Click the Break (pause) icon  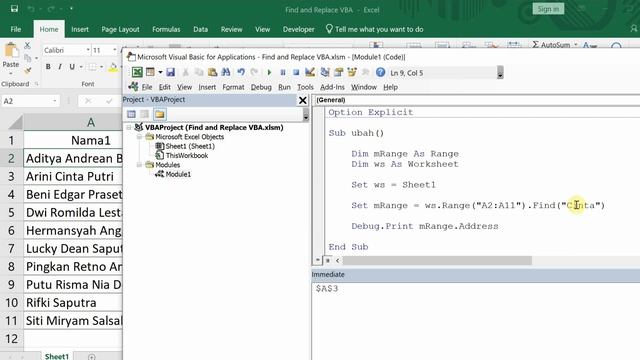click(282, 72)
